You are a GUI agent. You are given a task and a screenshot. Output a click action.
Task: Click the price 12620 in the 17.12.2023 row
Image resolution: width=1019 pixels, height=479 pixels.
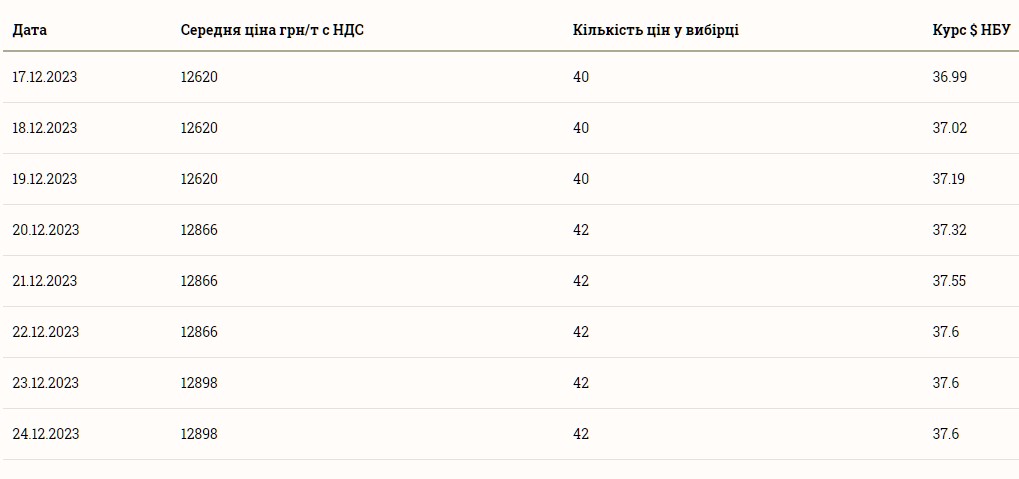point(199,77)
